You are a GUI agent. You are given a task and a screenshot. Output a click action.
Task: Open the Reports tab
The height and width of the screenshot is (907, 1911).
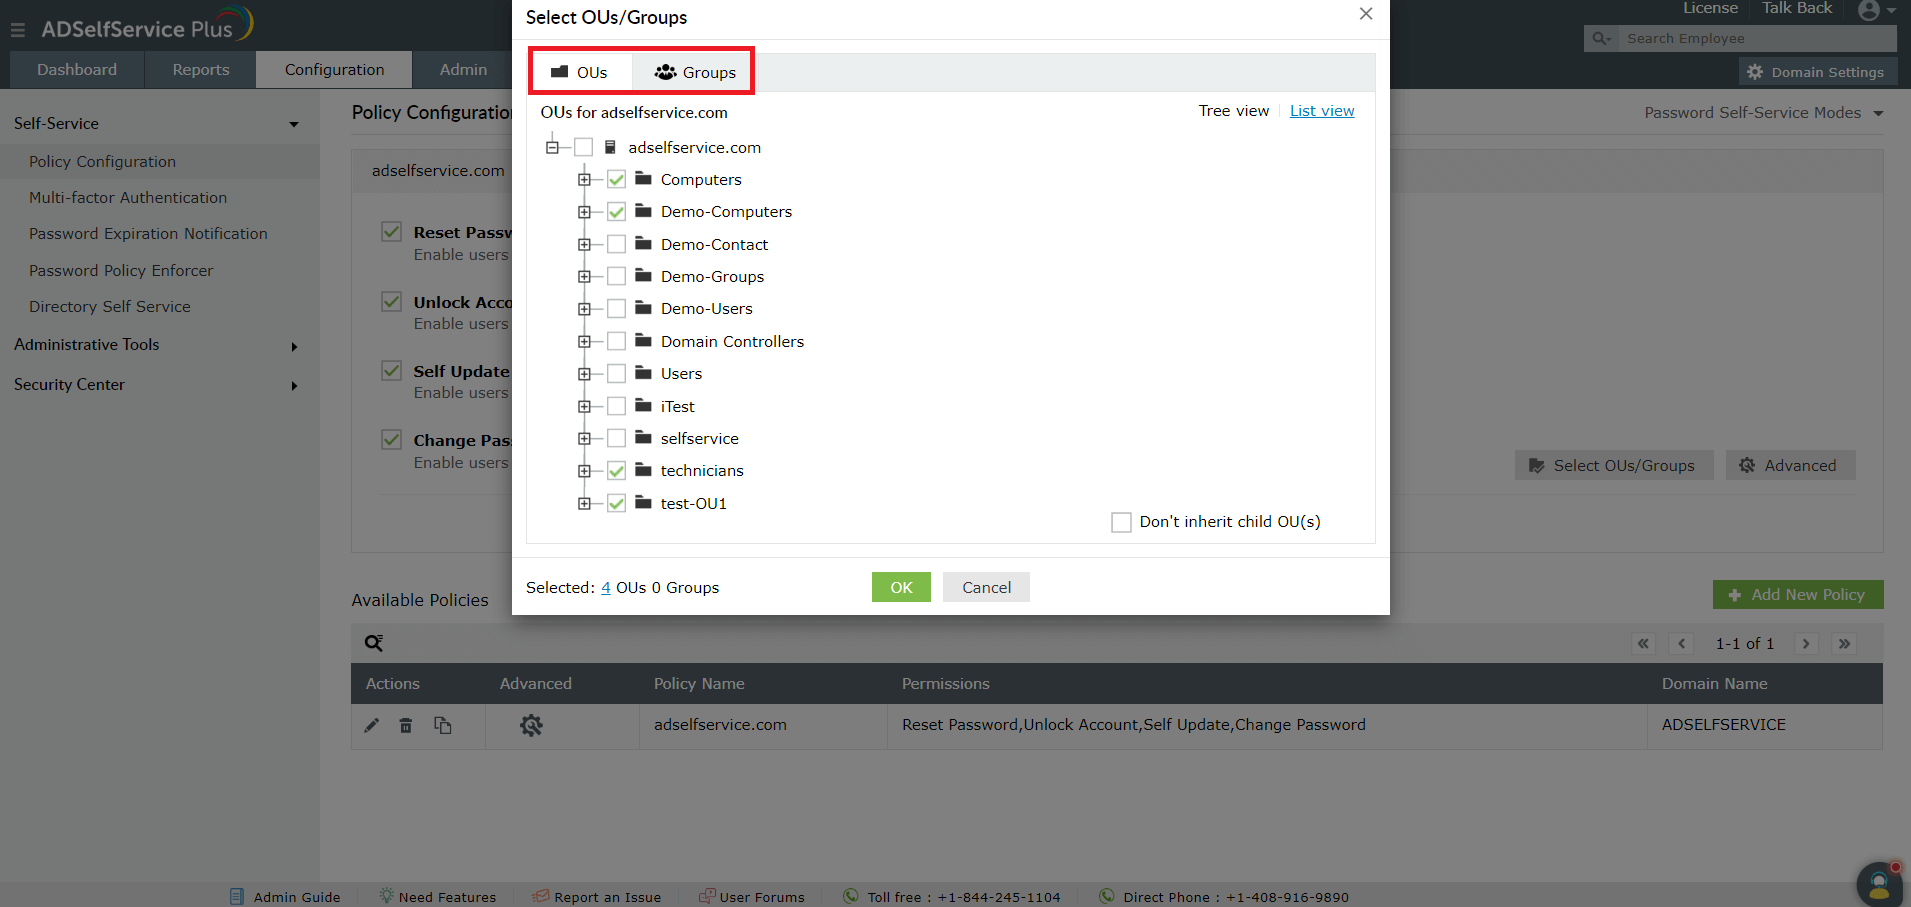[x=201, y=70]
